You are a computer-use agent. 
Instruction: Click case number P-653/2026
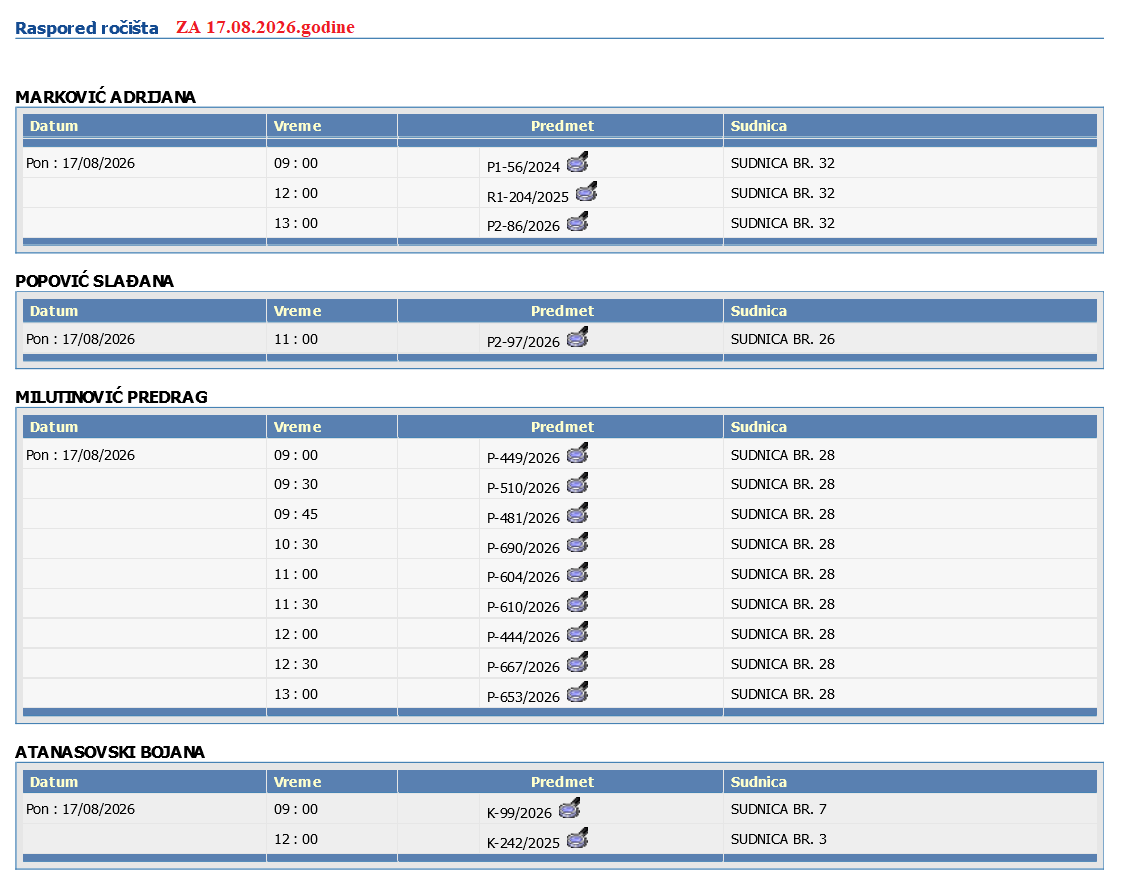(x=523, y=698)
